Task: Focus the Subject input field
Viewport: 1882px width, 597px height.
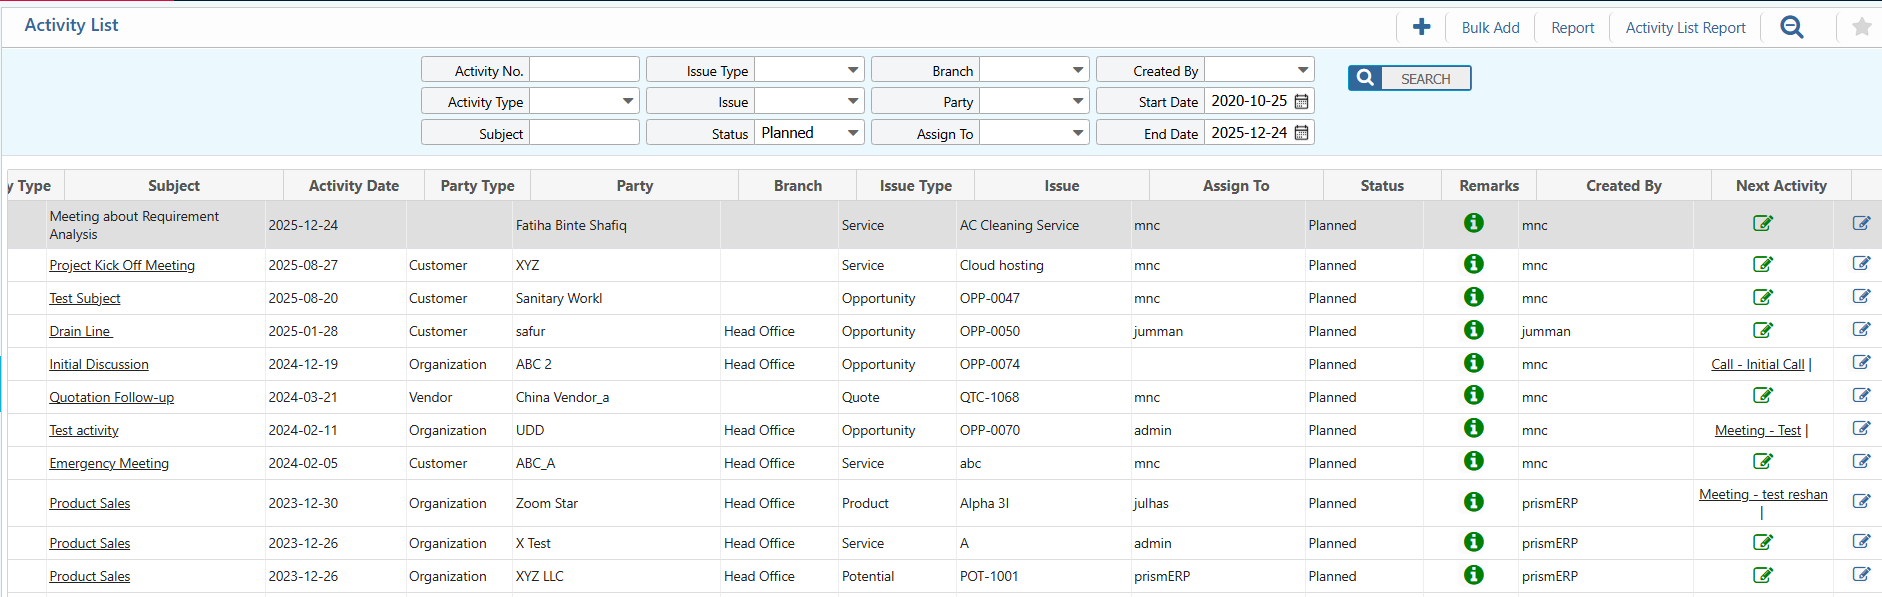Action: [584, 132]
